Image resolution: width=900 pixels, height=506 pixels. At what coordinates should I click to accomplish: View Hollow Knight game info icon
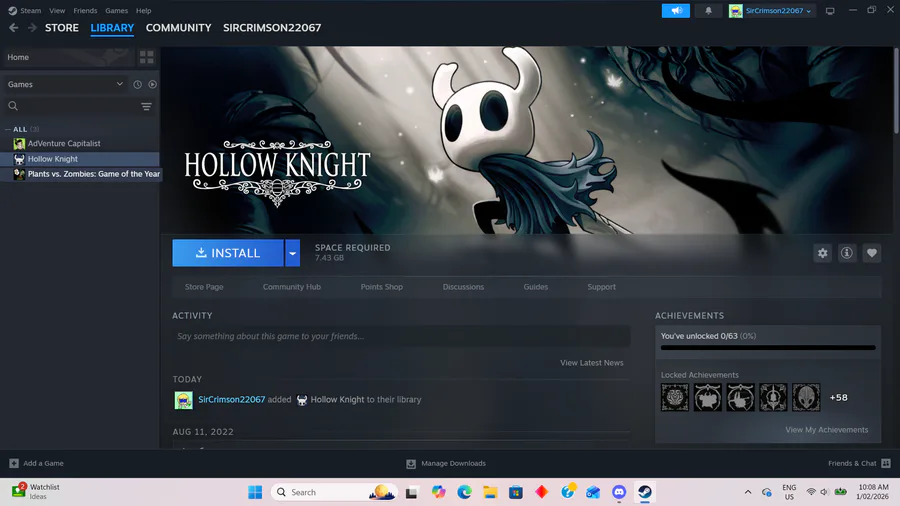pos(847,253)
